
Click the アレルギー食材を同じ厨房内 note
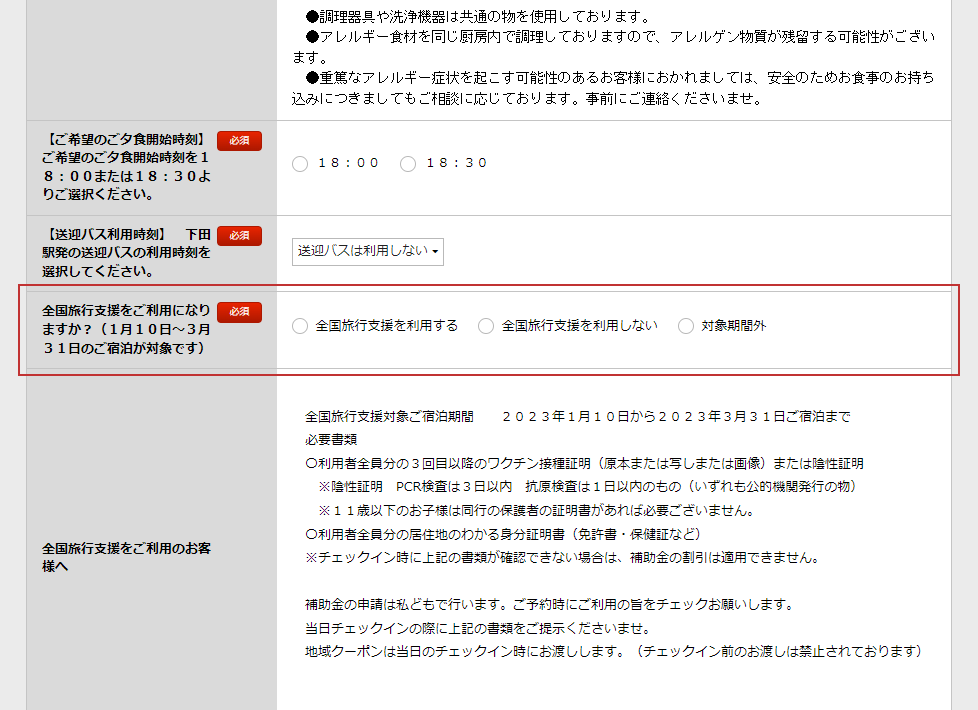click(614, 47)
